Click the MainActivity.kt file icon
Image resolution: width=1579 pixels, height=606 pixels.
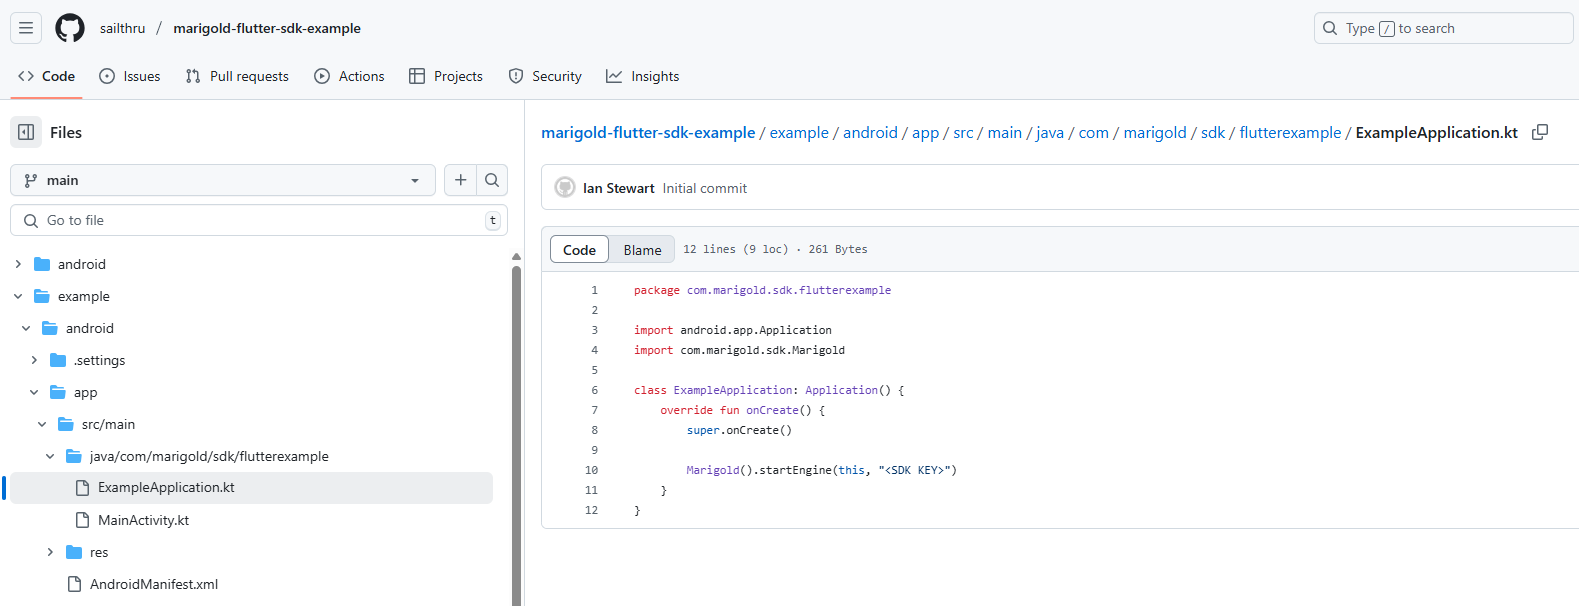tap(83, 520)
